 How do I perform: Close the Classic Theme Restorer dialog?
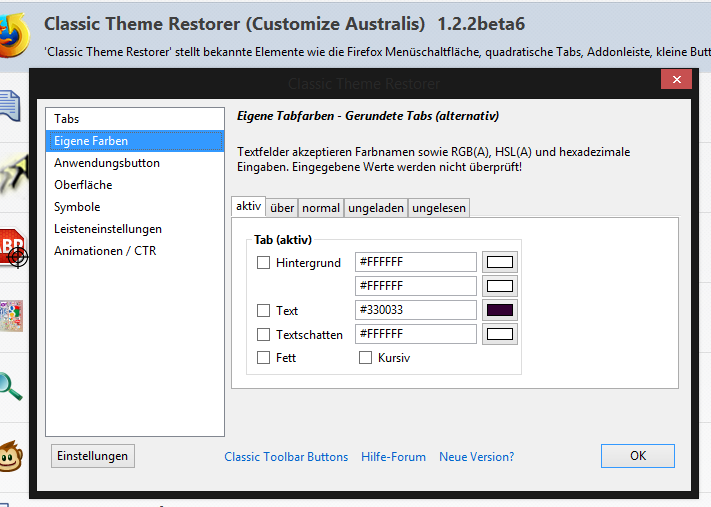coord(676,80)
